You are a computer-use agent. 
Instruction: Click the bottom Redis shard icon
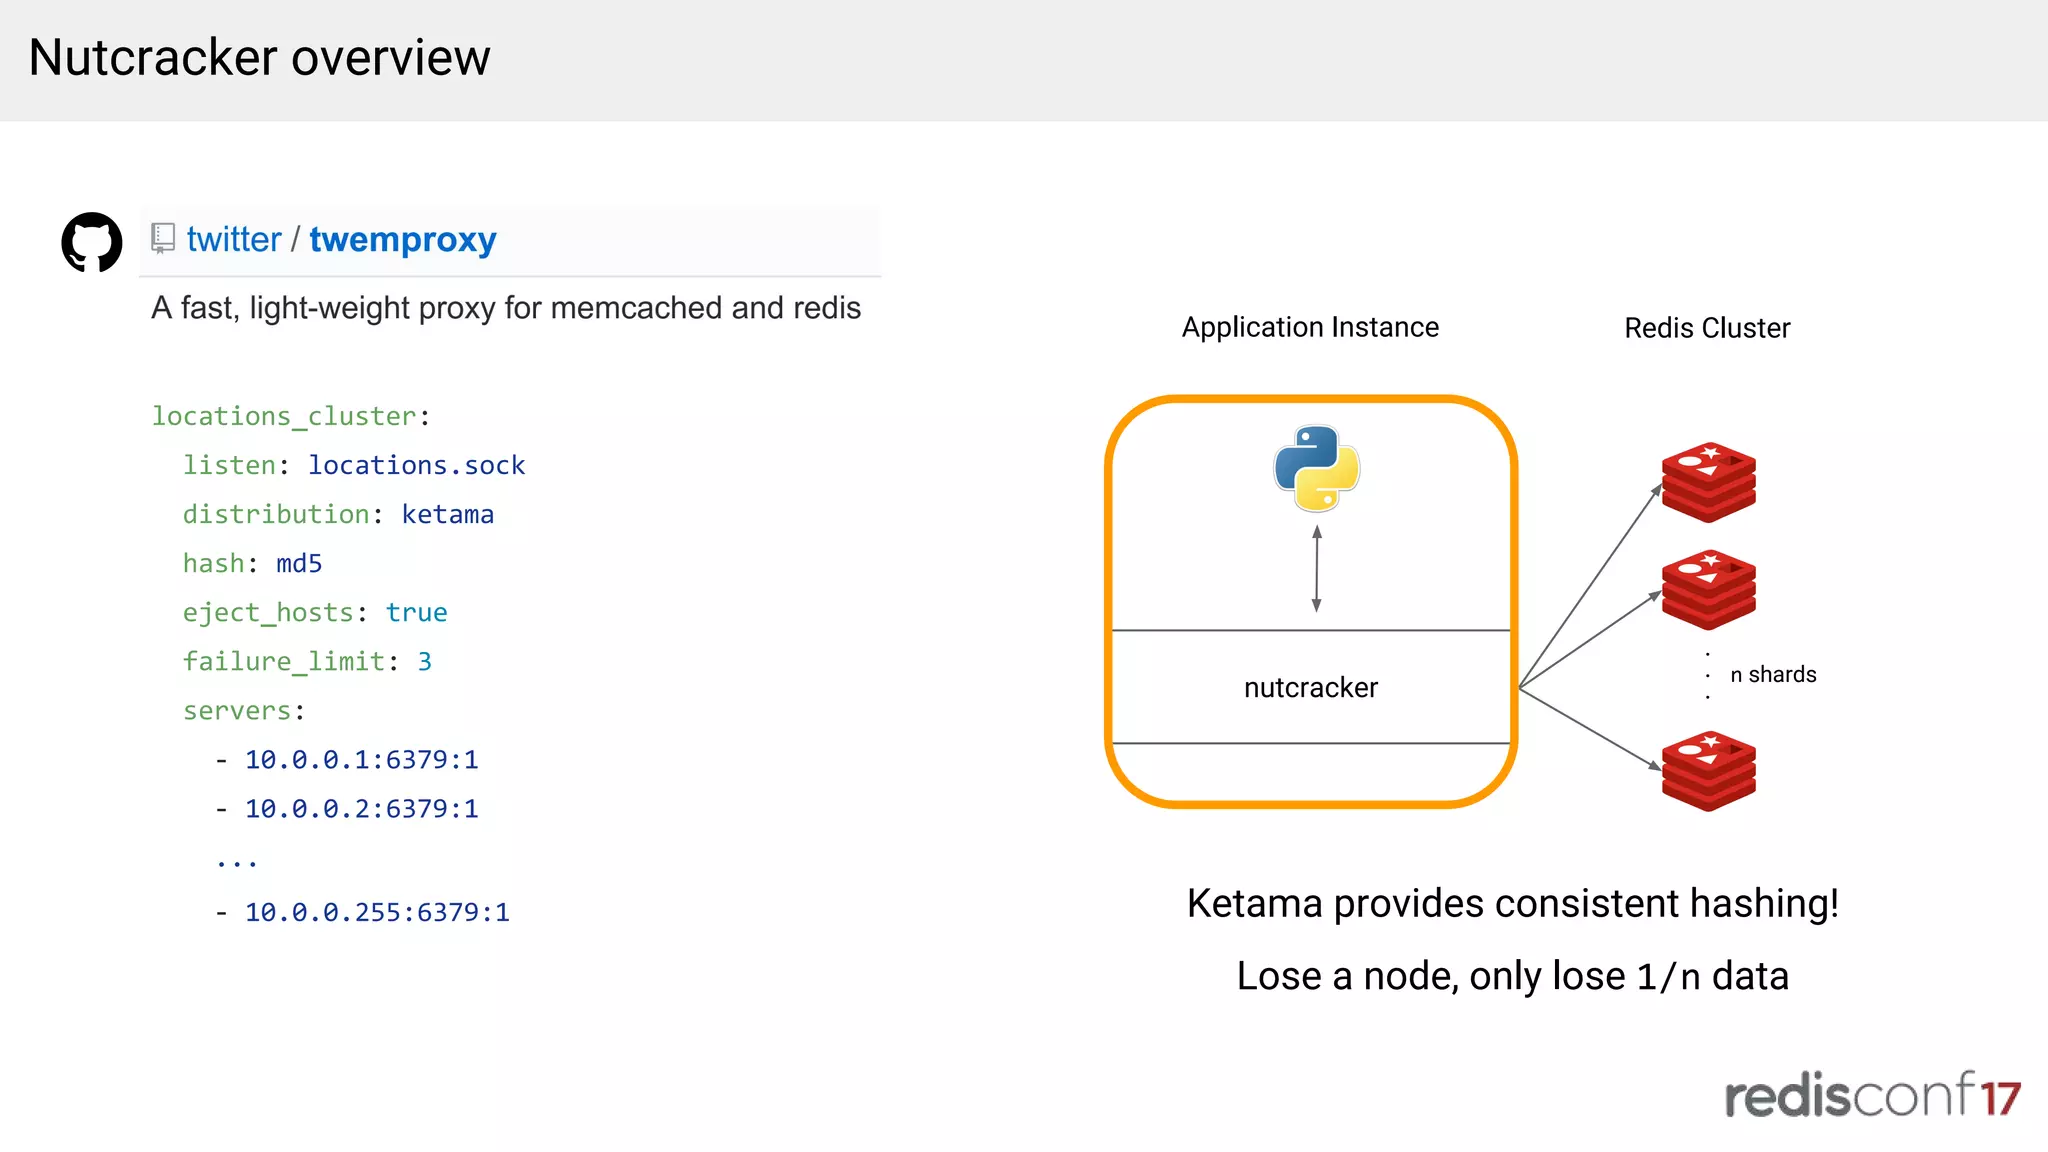[1708, 771]
